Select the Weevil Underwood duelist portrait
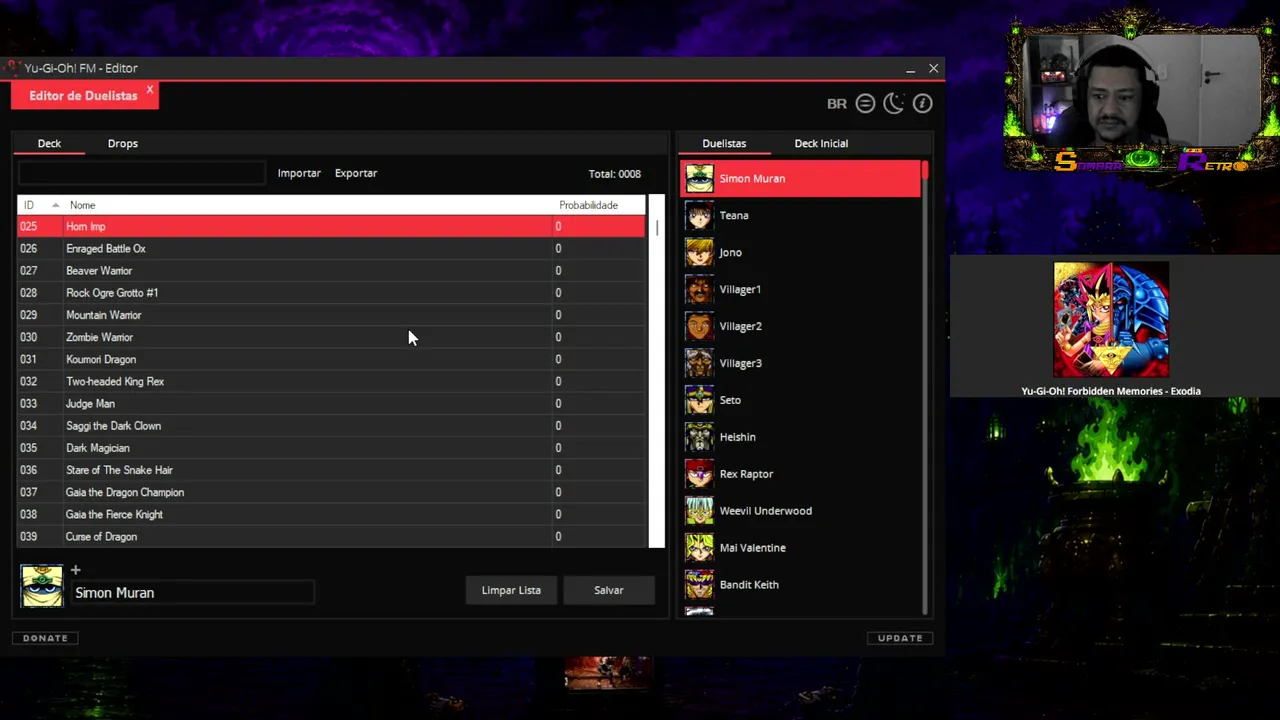1280x720 pixels. coord(699,511)
